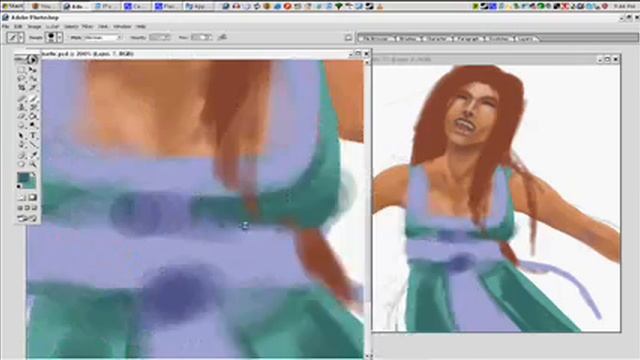
Task: Select the Pen tool
Action: point(22,144)
